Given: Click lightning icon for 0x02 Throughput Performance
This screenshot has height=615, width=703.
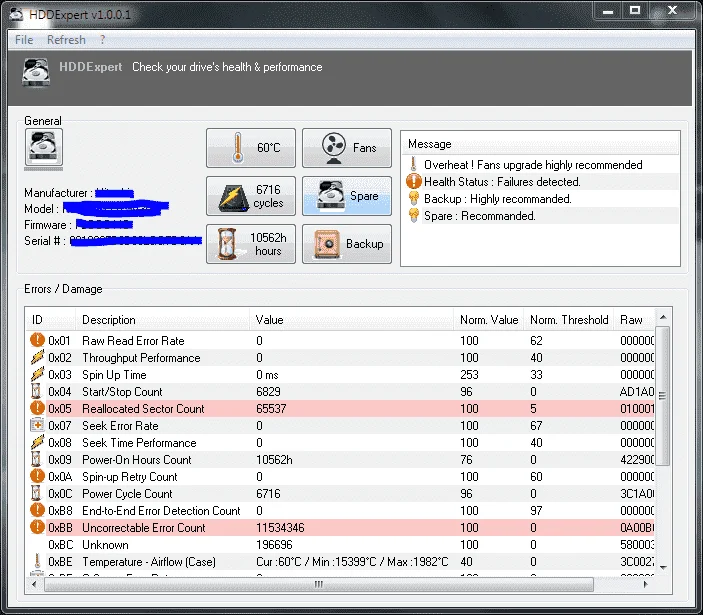Looking at the screenshot, I should pos(37,357).
